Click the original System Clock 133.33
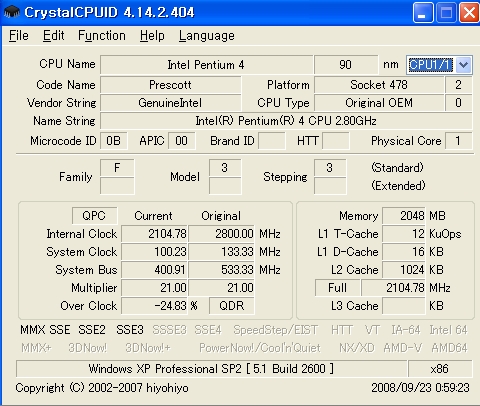Image resolution: width=480 pixels, height=406 pixels. click(x=222, y=252)
